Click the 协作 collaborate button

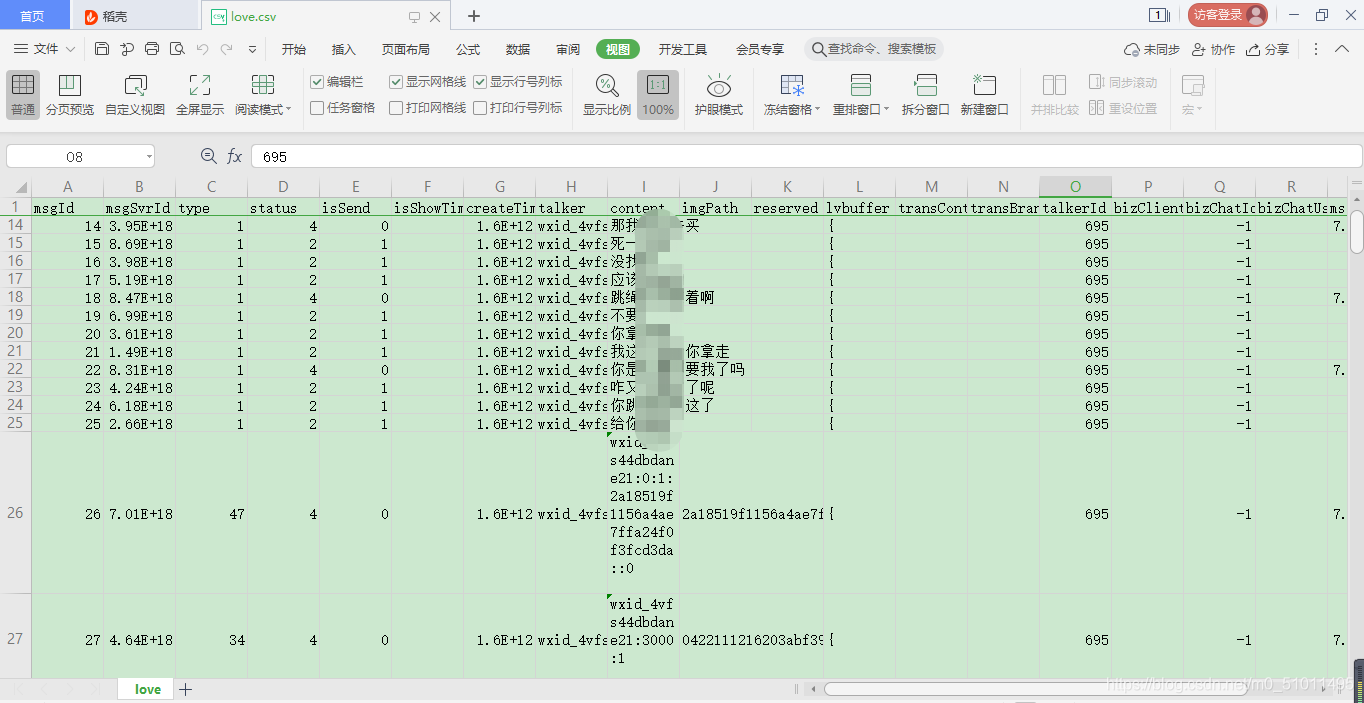point(1213,49)
